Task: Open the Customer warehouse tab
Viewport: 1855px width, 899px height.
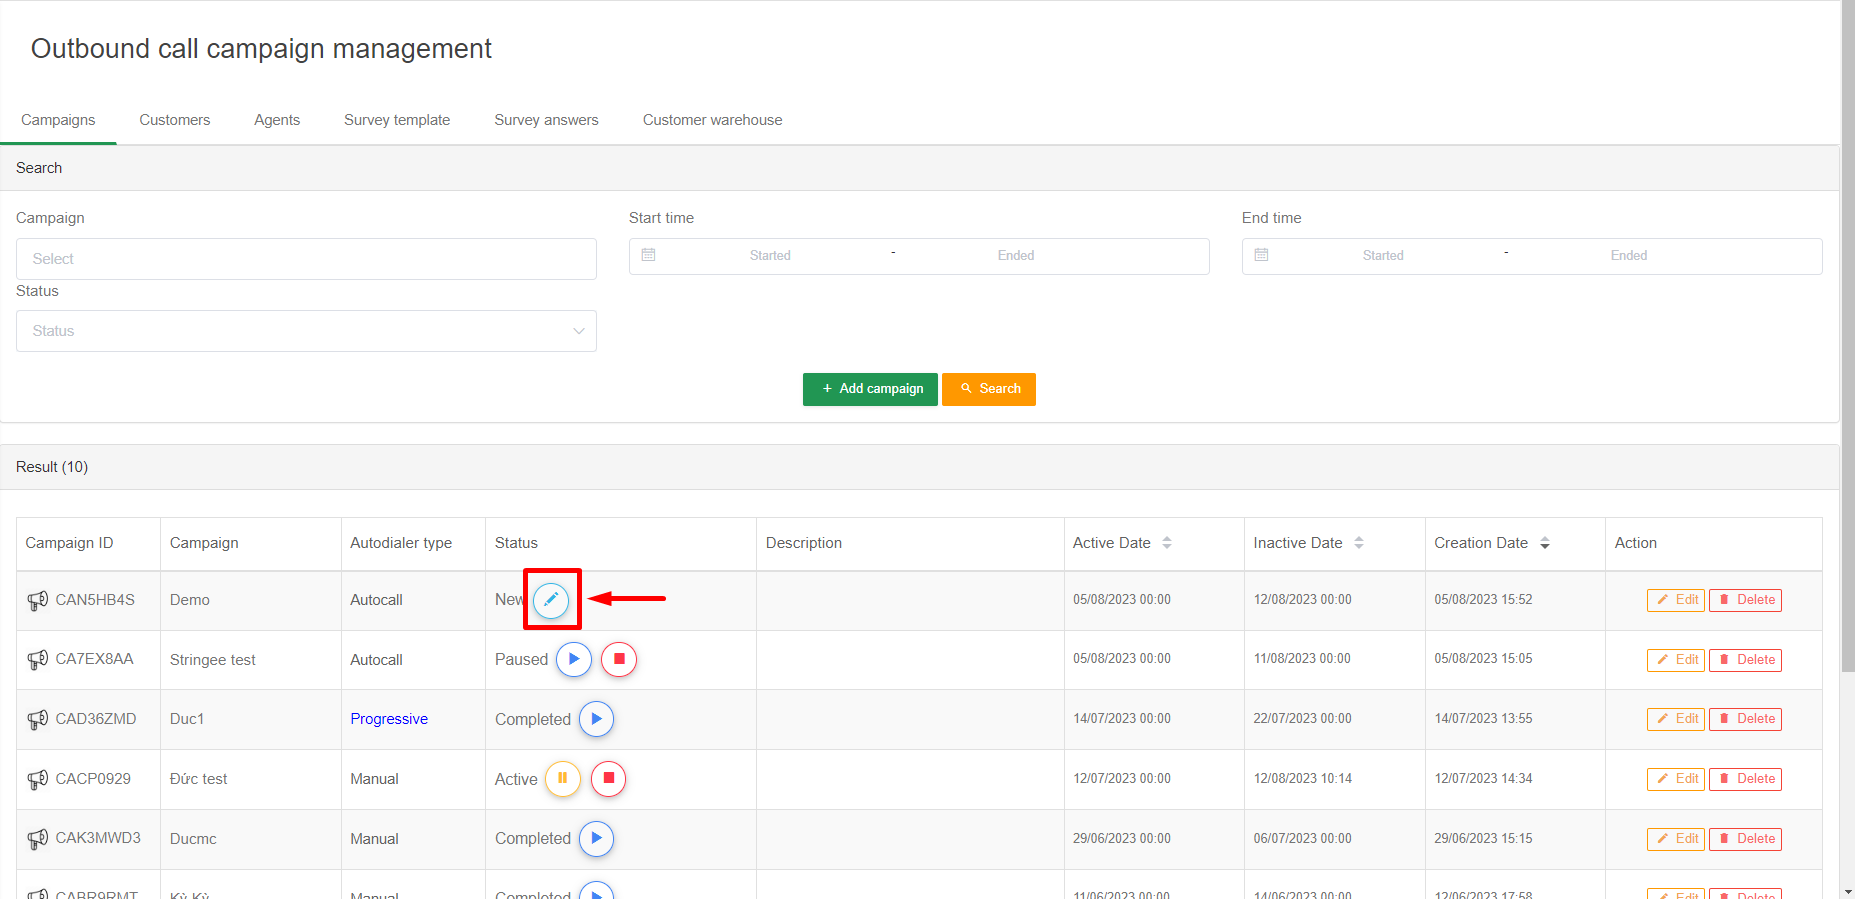Action: click(x=712, y=120)
